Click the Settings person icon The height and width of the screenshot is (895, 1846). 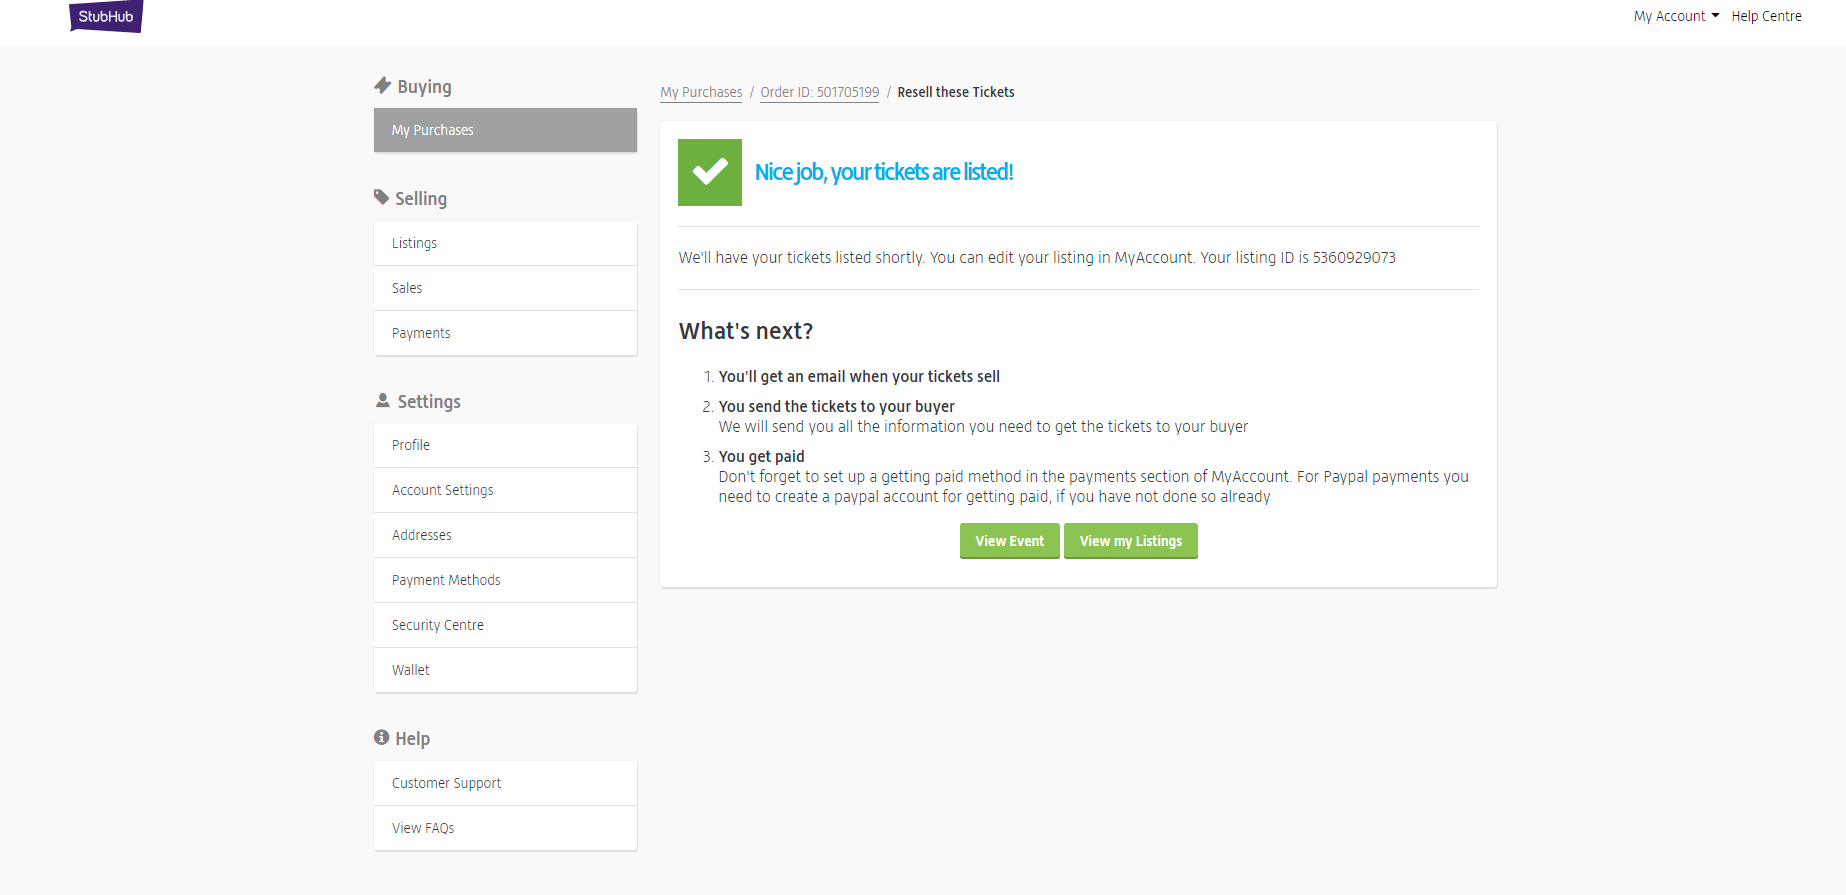383,400
